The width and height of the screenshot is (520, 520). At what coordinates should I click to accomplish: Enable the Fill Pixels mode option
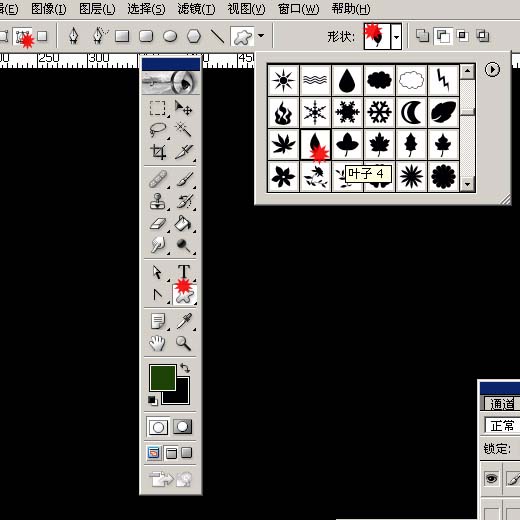(42, 36)
